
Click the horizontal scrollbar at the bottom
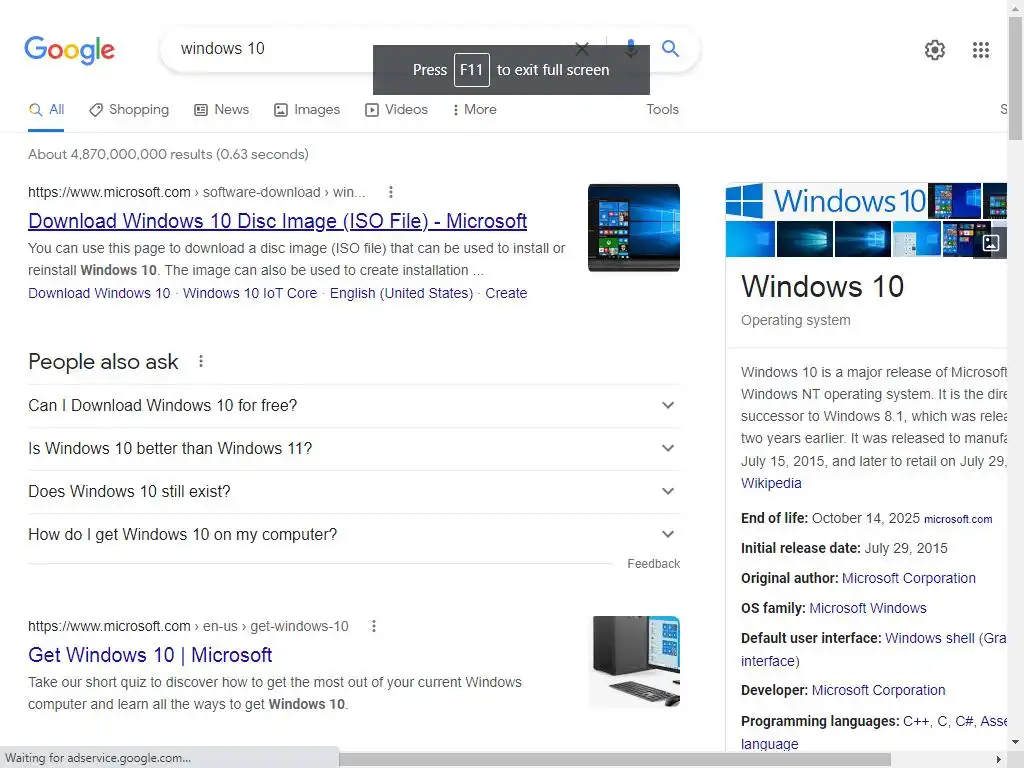(x=614, y=759)
